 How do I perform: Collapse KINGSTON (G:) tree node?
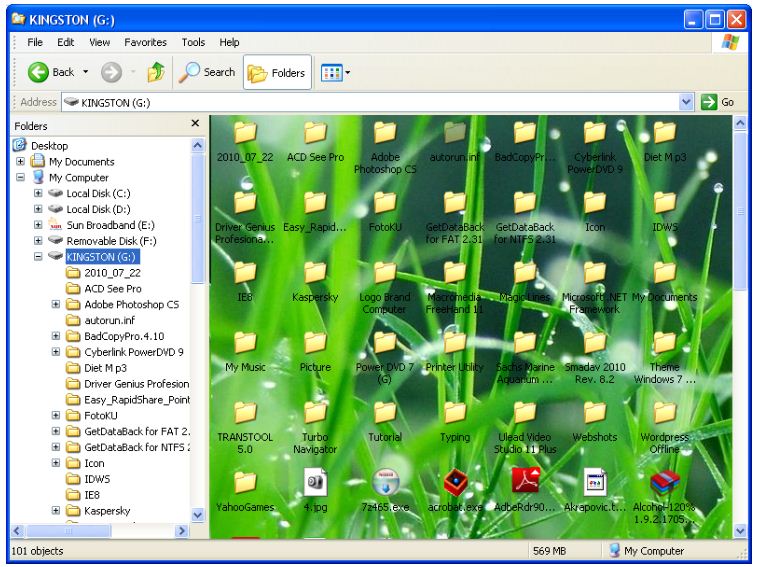(38, 257)
